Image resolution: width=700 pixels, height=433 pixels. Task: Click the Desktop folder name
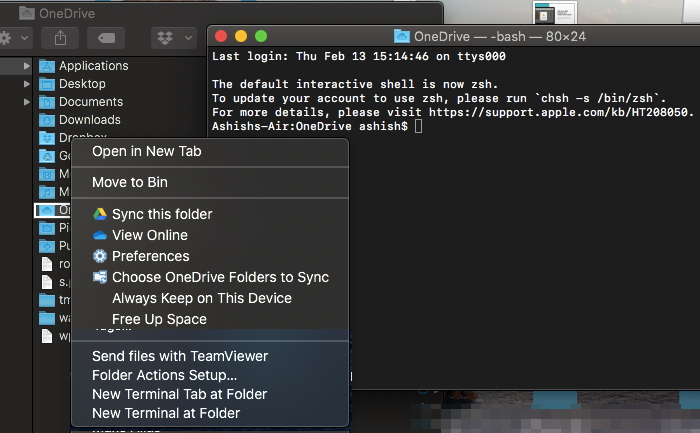point(82,83)
